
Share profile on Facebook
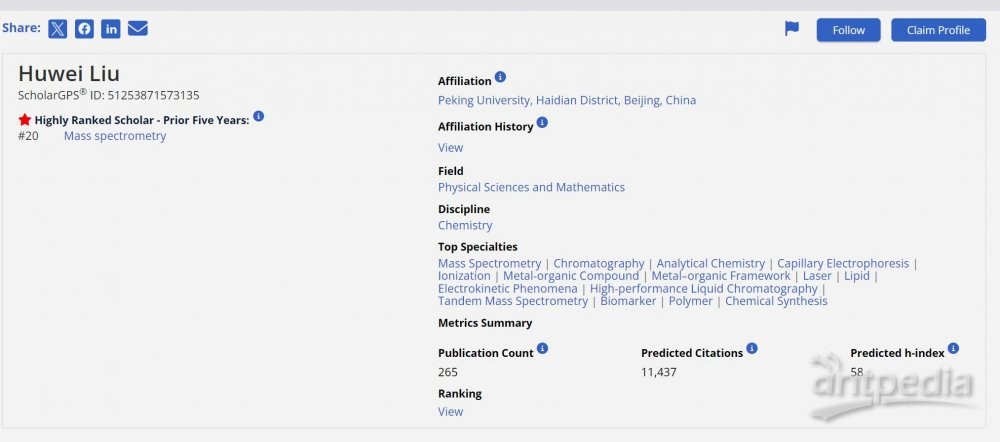84,29
